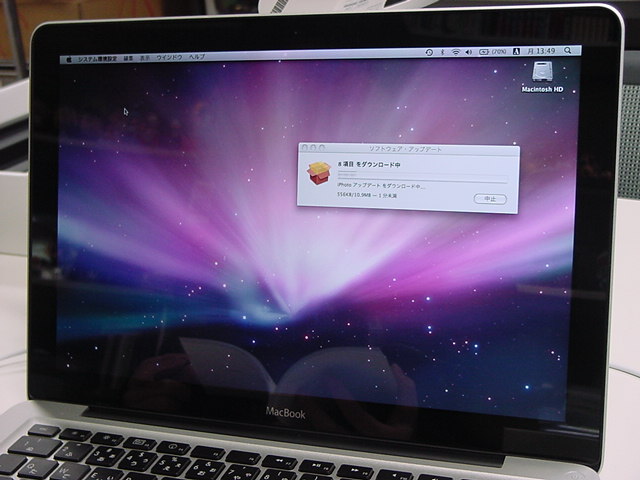Click the 中止 button to cancel download
The height and width of the screenshot is (480, 640).
click(x=490, y=199)
